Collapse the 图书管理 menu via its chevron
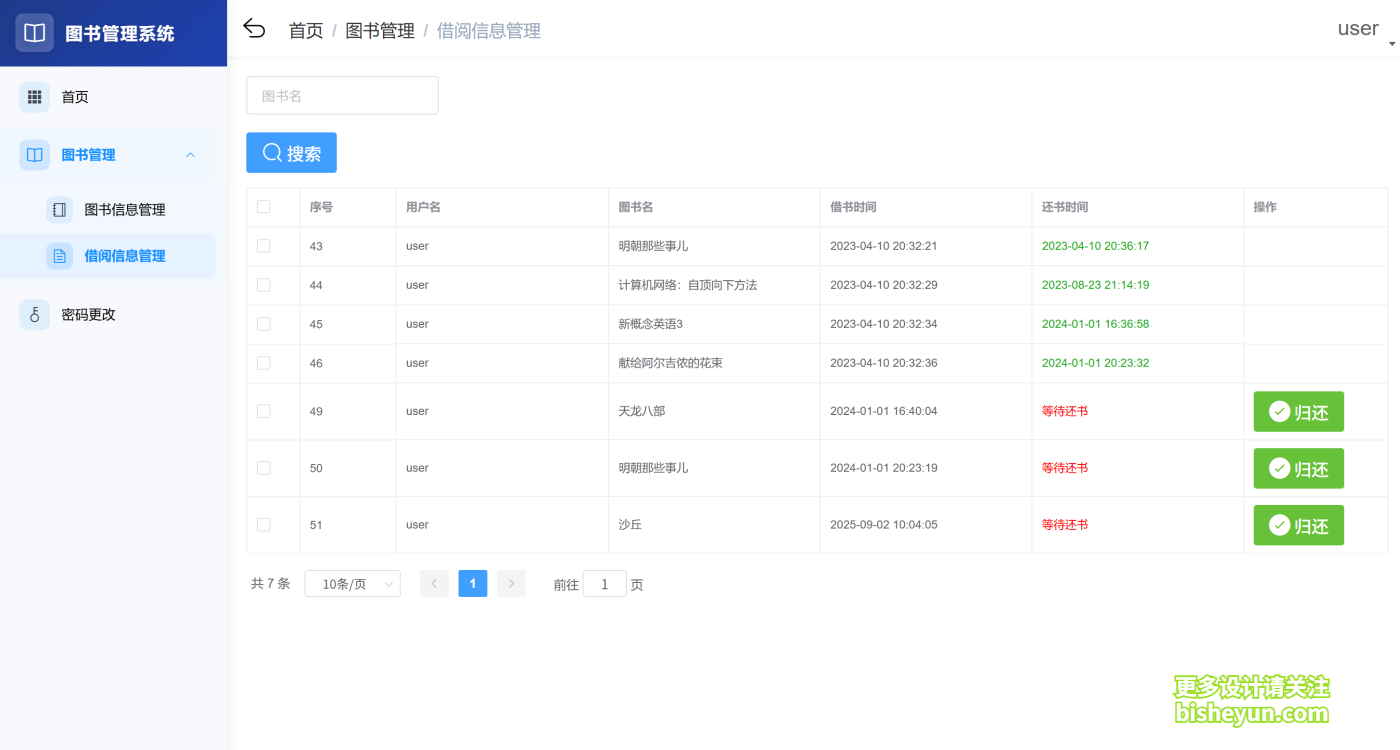Viewport: 1400px width, 750px height. pos(190,155)
